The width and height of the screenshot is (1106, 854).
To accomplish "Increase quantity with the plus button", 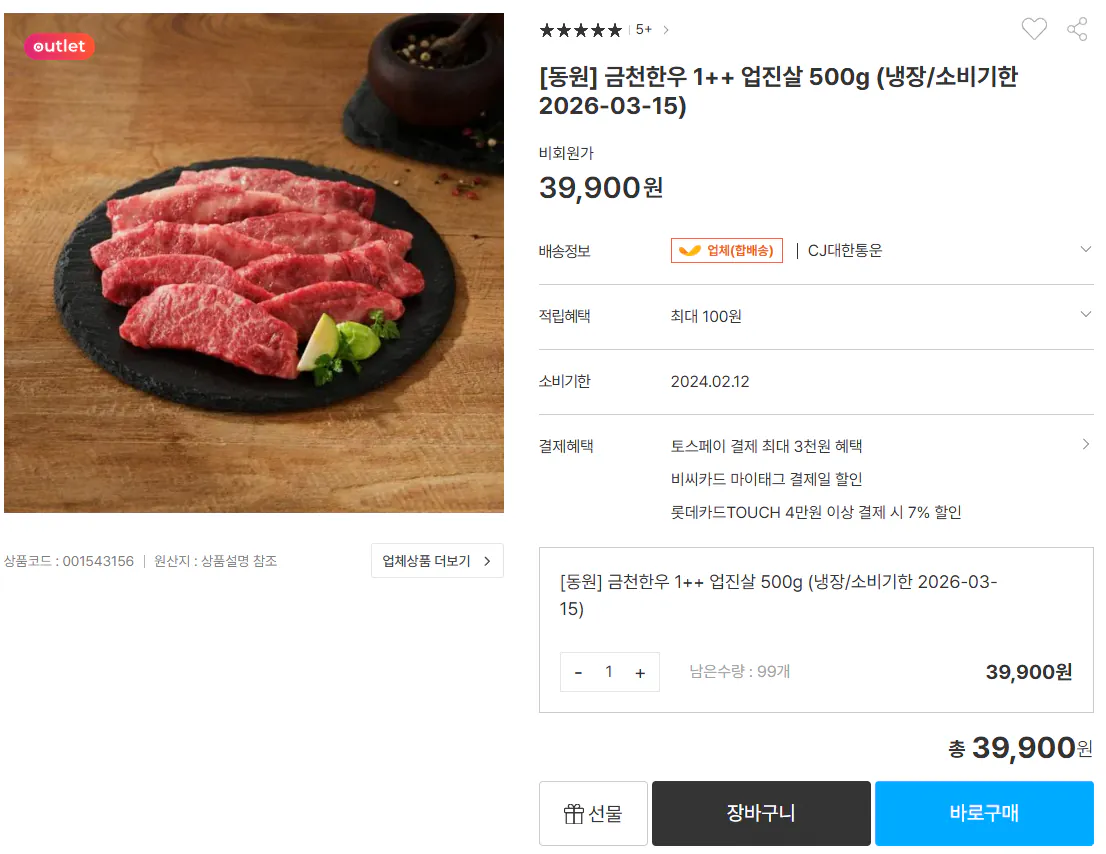I will pos(640,672).
